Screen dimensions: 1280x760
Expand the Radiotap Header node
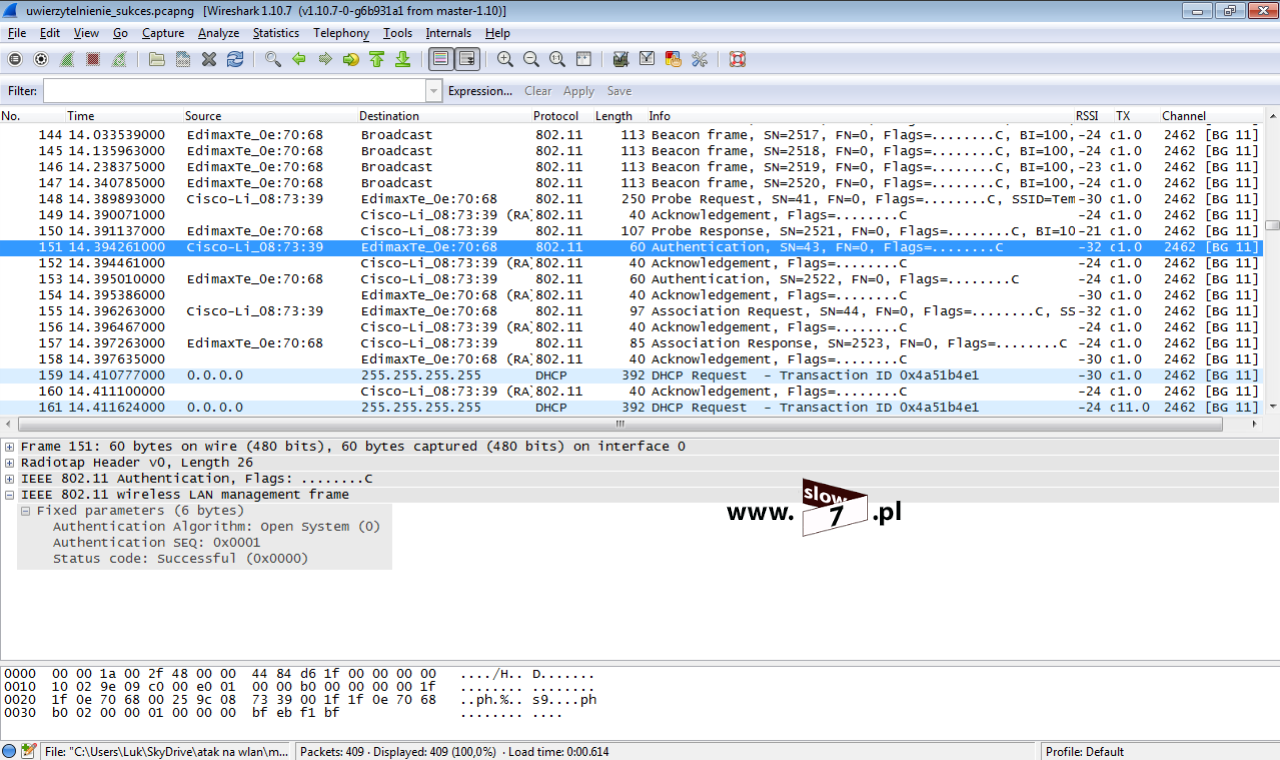[10, 463]
